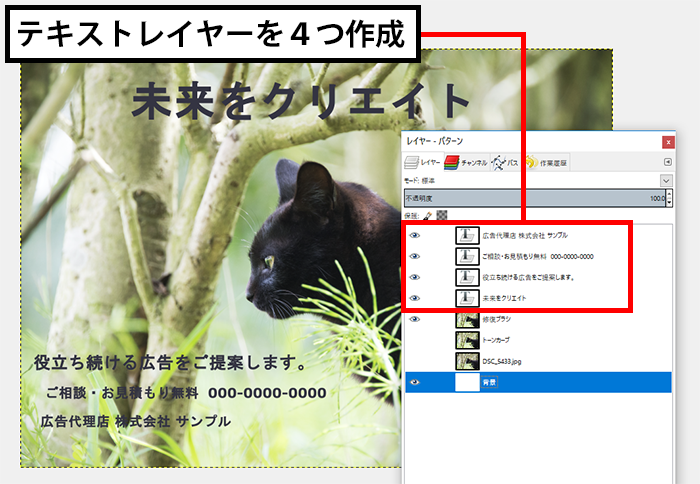Screen dimensions: 700x484
Task: Click the white 背景 layer thumbnail
Action: pyautogui.click(x=467, y=382)
